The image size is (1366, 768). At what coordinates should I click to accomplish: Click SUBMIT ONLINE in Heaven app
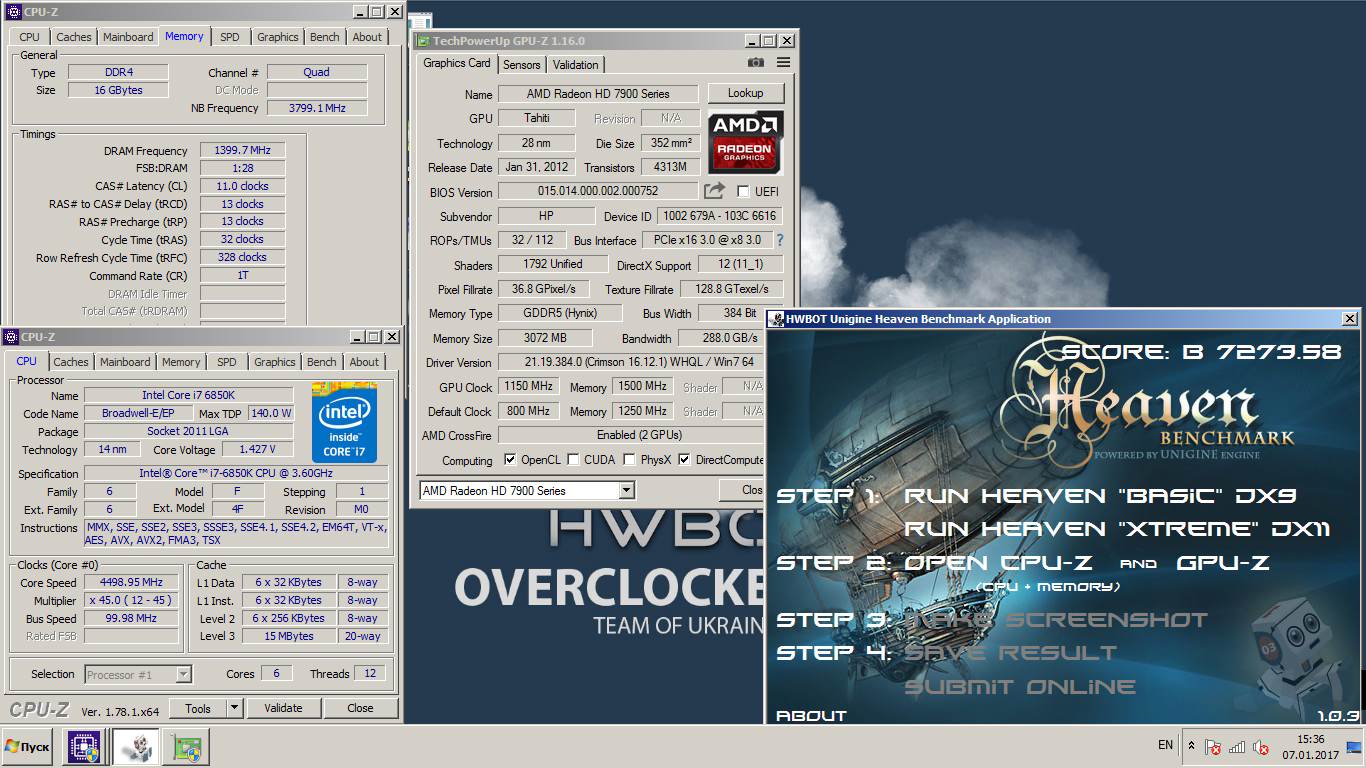[1020, 687]
